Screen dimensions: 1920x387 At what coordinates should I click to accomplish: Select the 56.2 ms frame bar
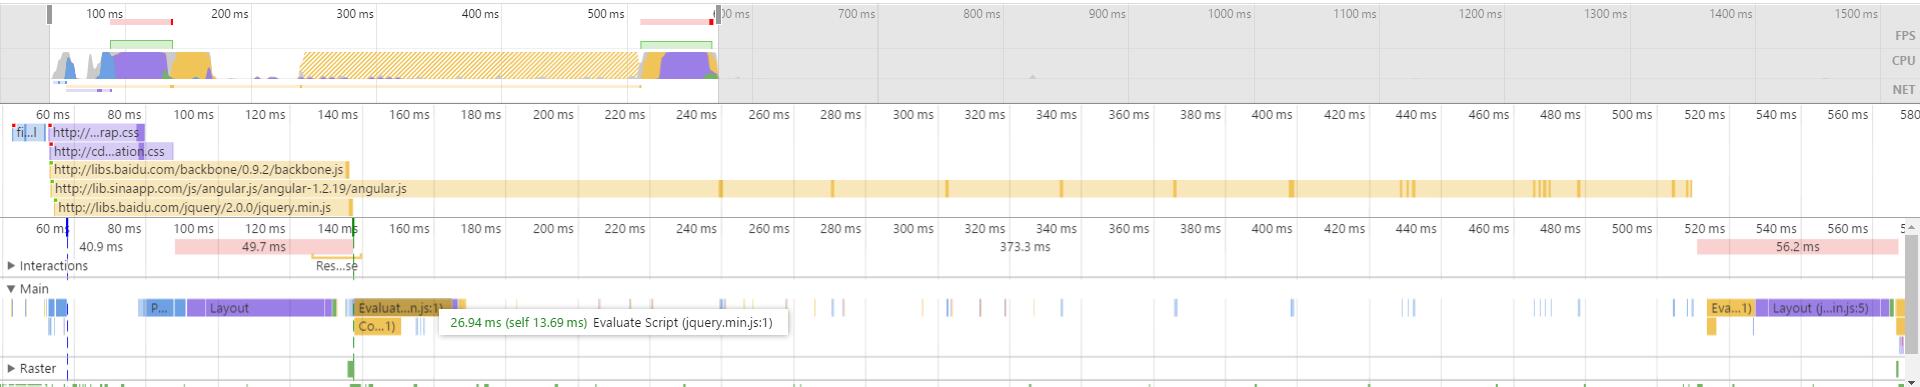1797,247
